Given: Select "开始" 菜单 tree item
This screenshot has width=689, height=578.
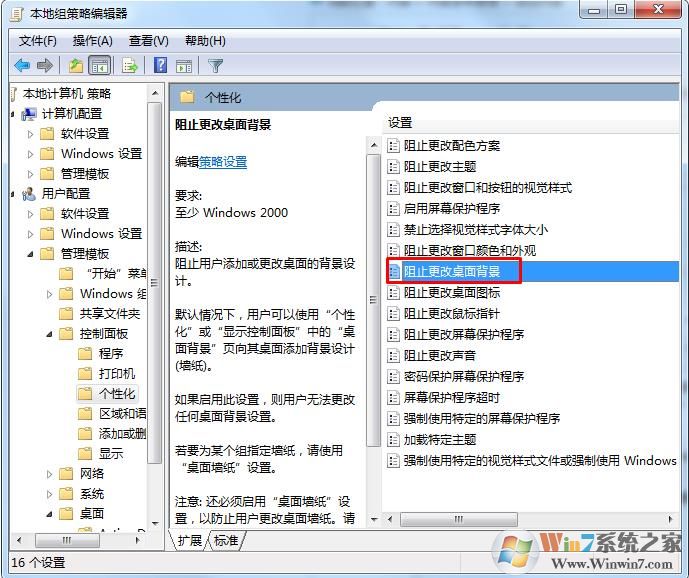Looking at the screenshot, I should pyautogui.click(x=116, y=273).
